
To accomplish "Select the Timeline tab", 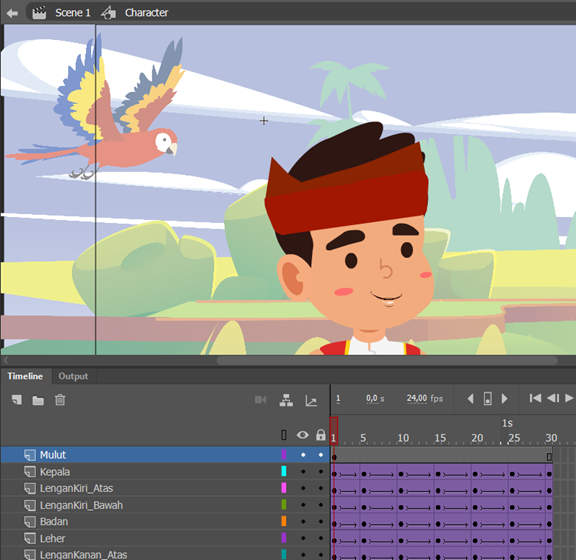I will [x=25, y=376].
